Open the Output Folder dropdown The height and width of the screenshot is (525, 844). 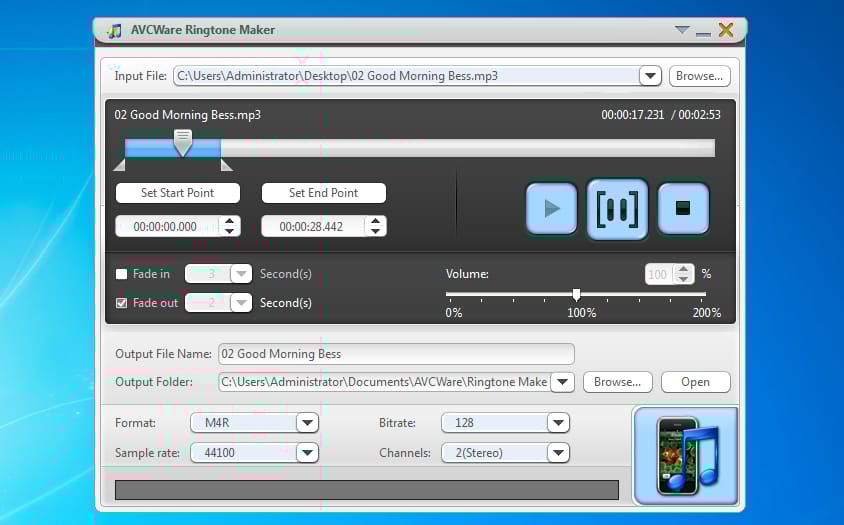[562, 382]
